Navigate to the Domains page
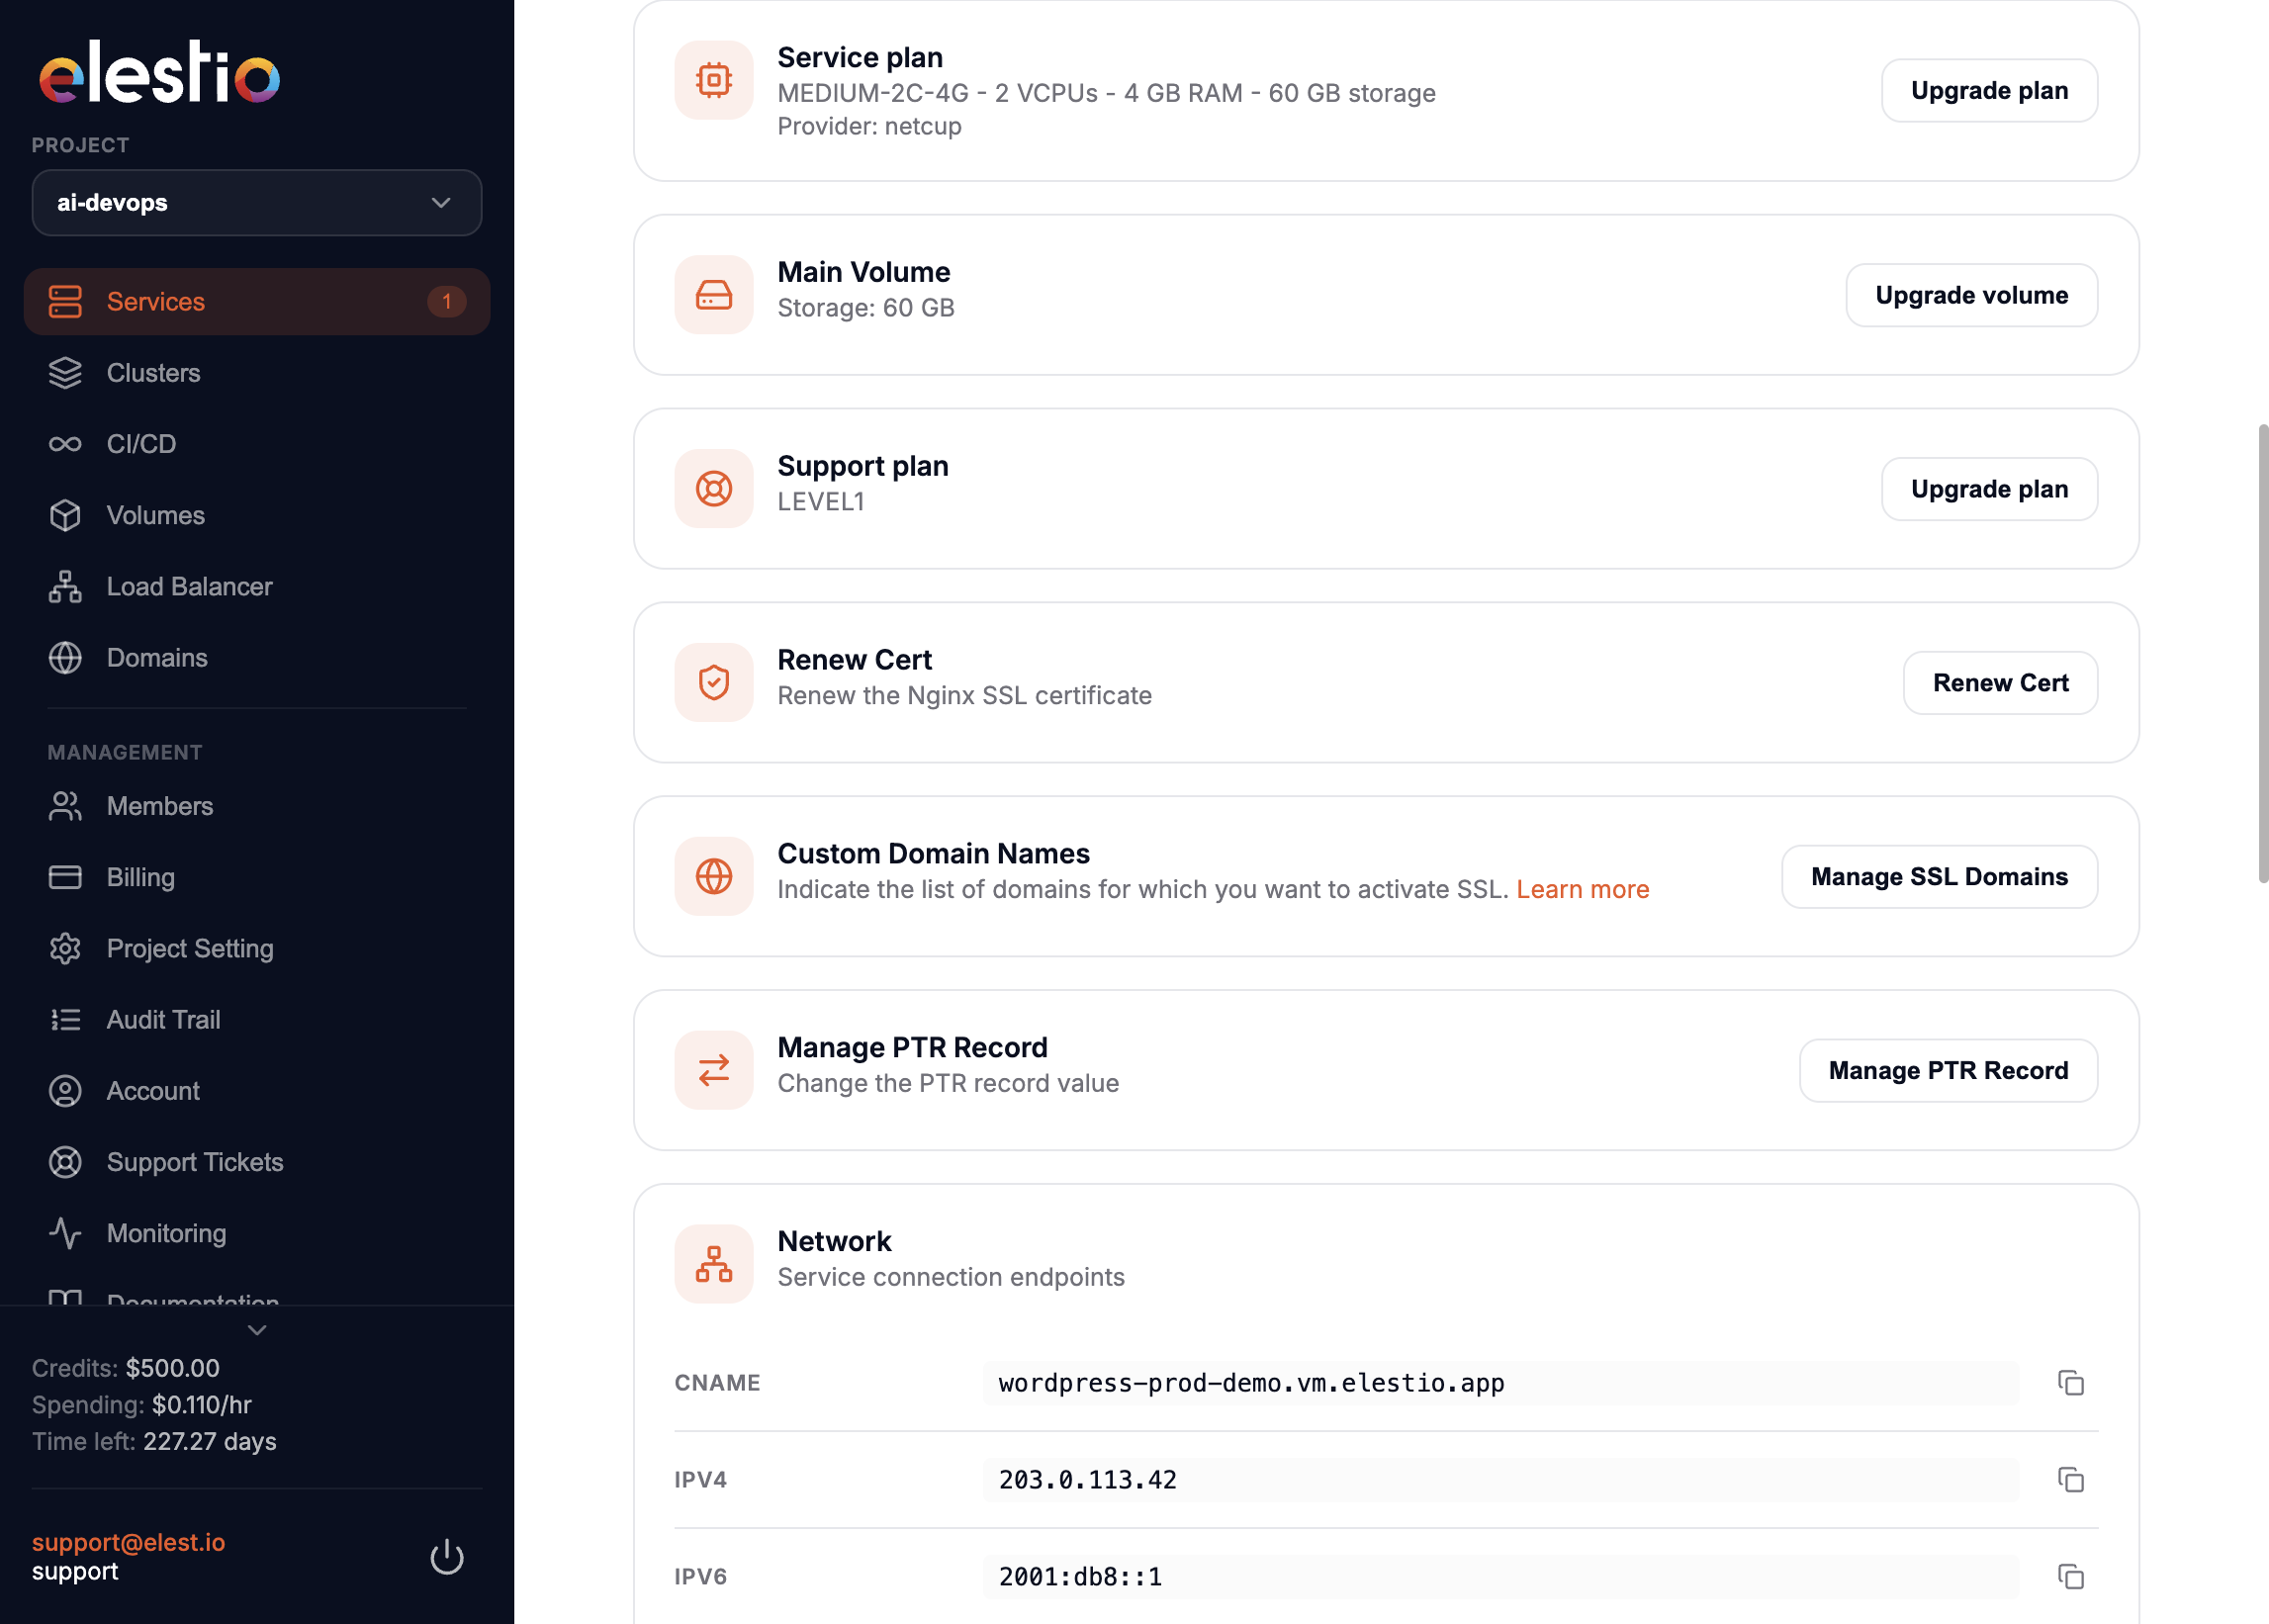Image resolution: width=2269 pixels, height=1624 pixels. point(257,658)
